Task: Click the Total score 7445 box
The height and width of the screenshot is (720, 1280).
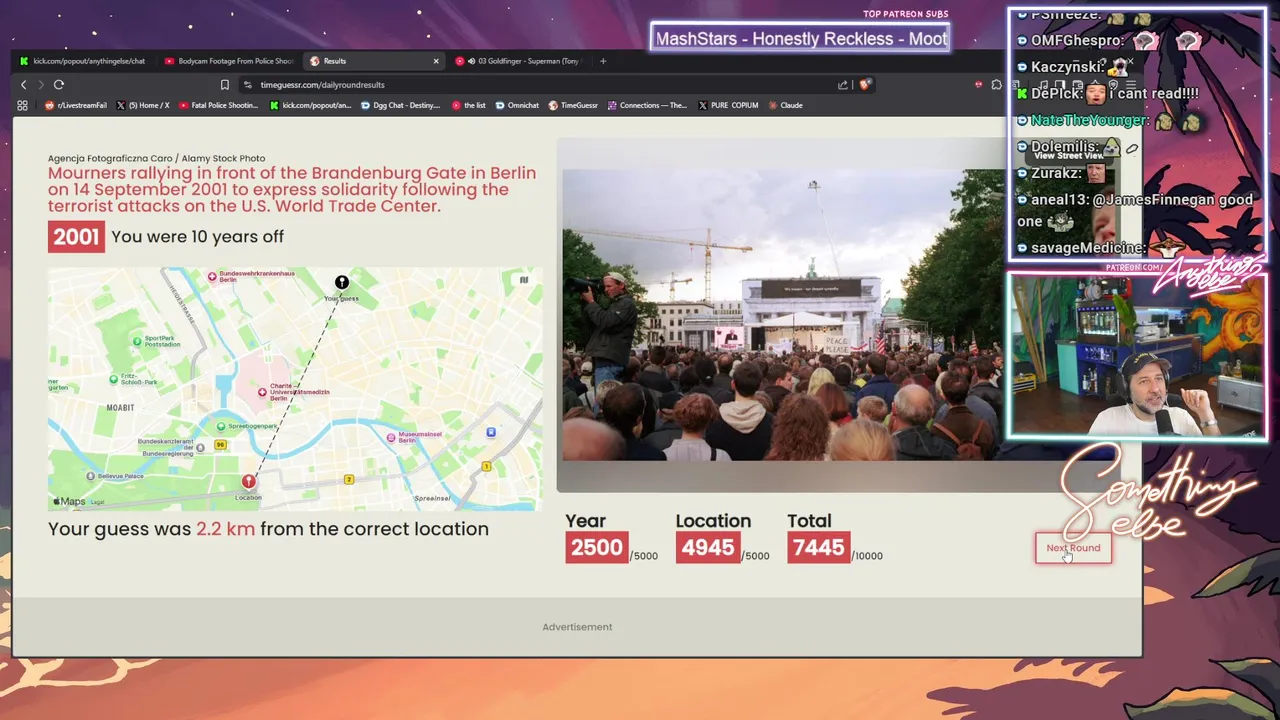Action: (x=818, y=547)
